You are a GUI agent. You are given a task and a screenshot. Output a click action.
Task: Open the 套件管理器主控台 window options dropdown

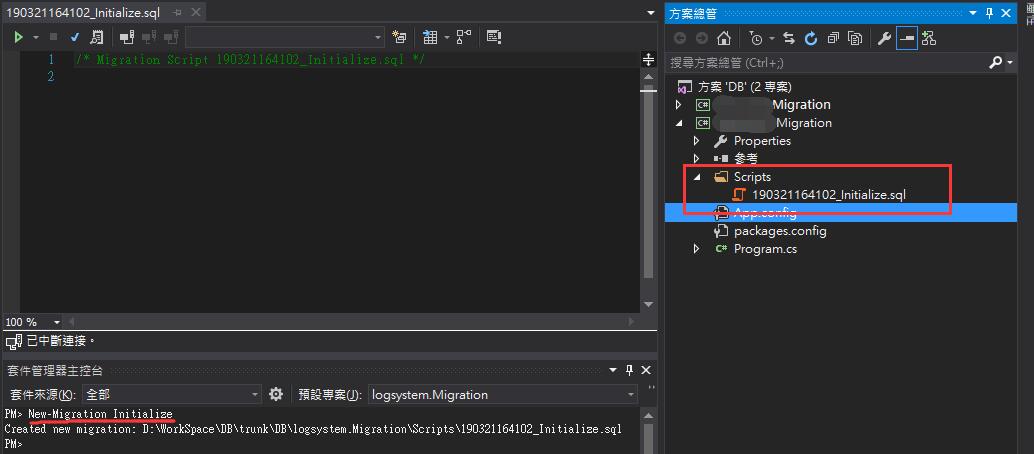613,370
